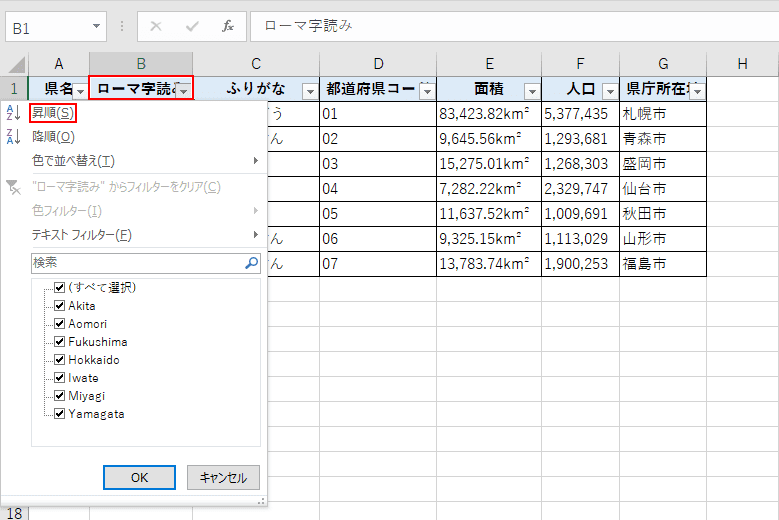Click the formula bar confirm checkmark icon

point(192,26)
